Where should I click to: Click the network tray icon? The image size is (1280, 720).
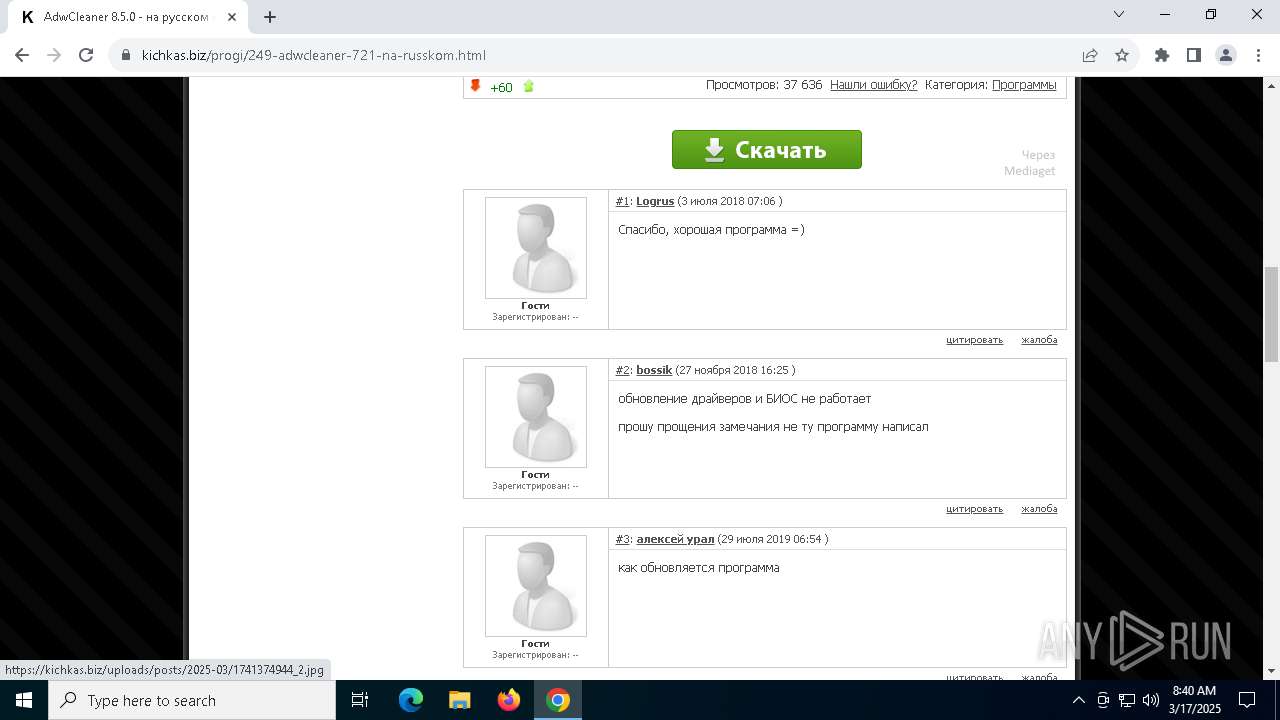(1127, 700)
